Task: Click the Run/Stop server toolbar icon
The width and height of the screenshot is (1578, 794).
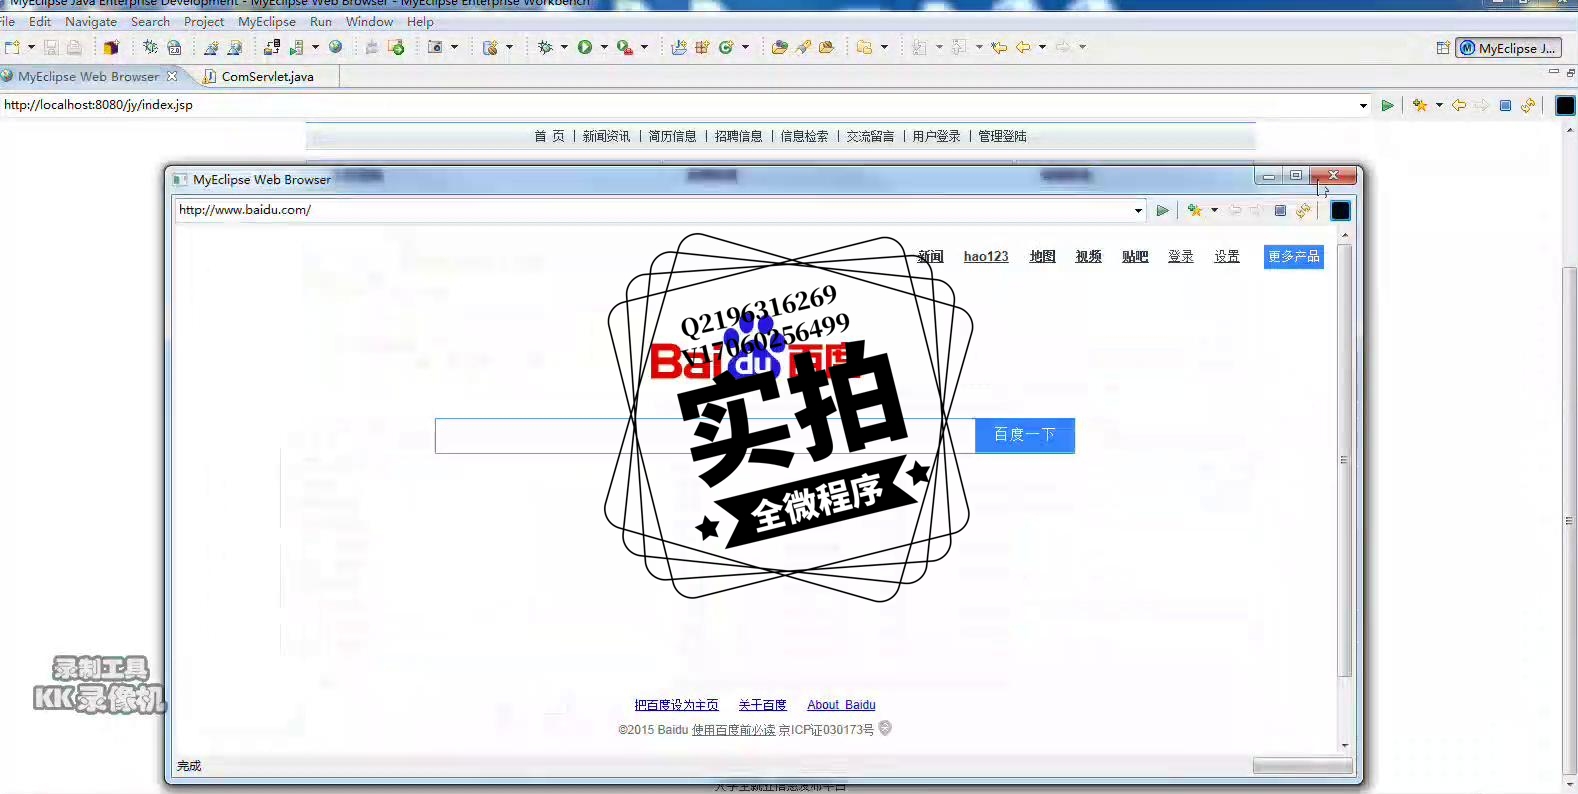Action: coord(297,47)
